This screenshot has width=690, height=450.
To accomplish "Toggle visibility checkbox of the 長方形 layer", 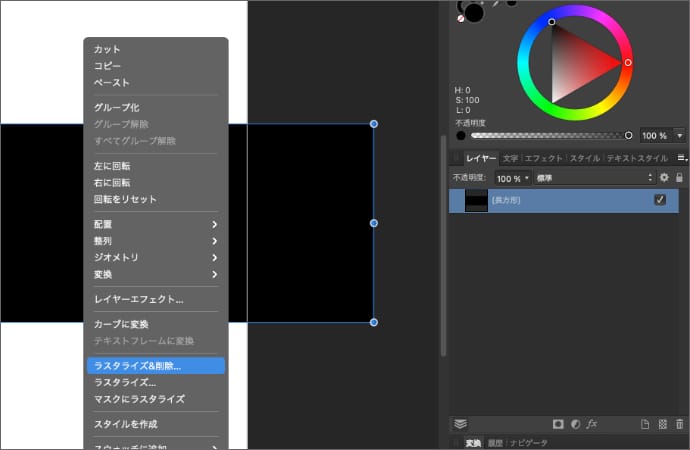I will [x=660, y=200].
